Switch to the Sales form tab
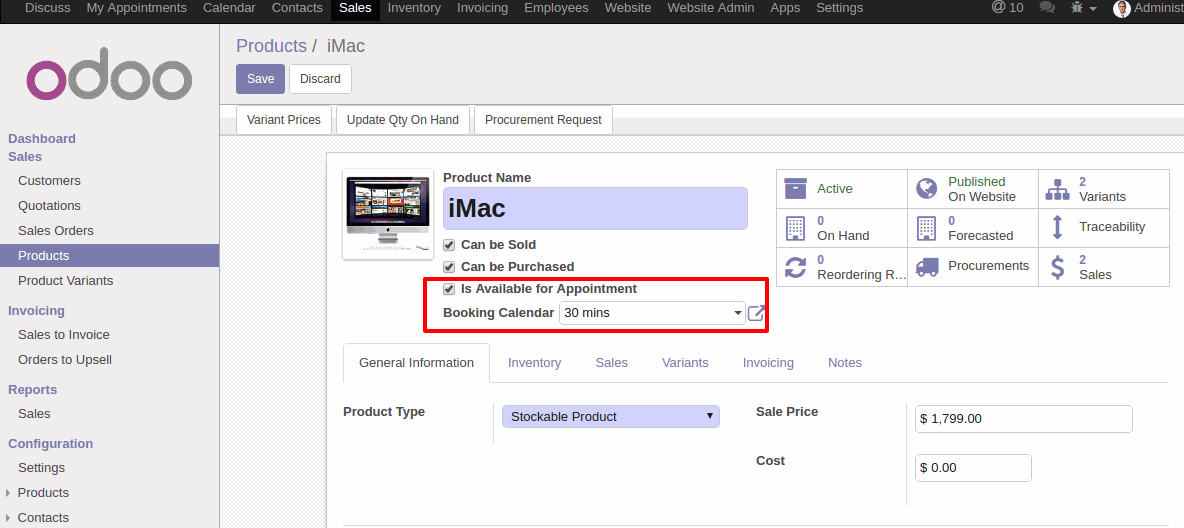Image resolution: width=1184 pixels, height=528 pixels. click(612, 363)
